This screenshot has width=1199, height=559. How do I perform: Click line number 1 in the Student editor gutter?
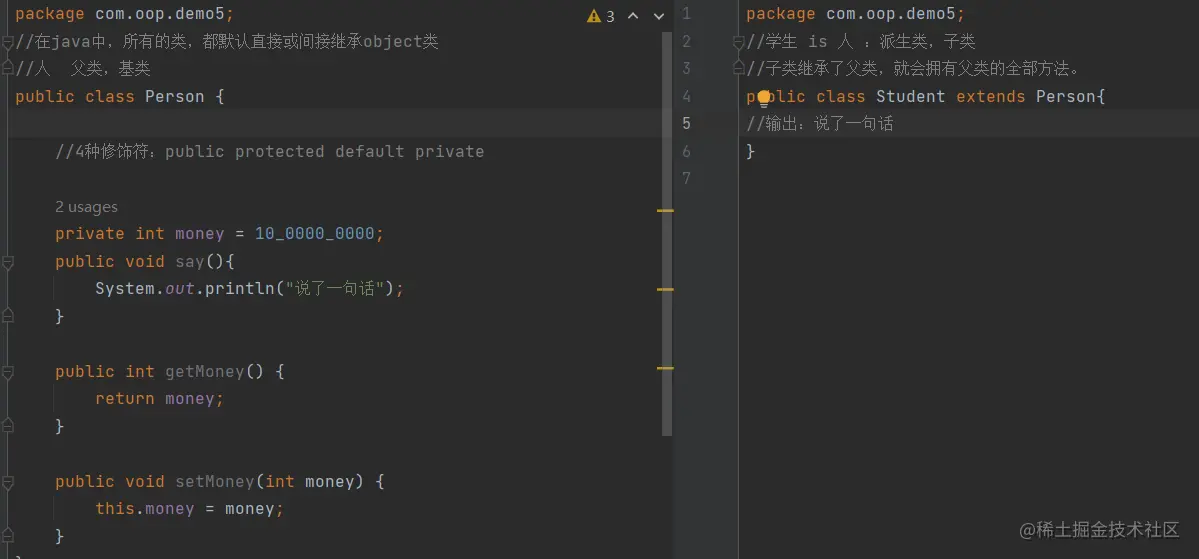(686, 14)
